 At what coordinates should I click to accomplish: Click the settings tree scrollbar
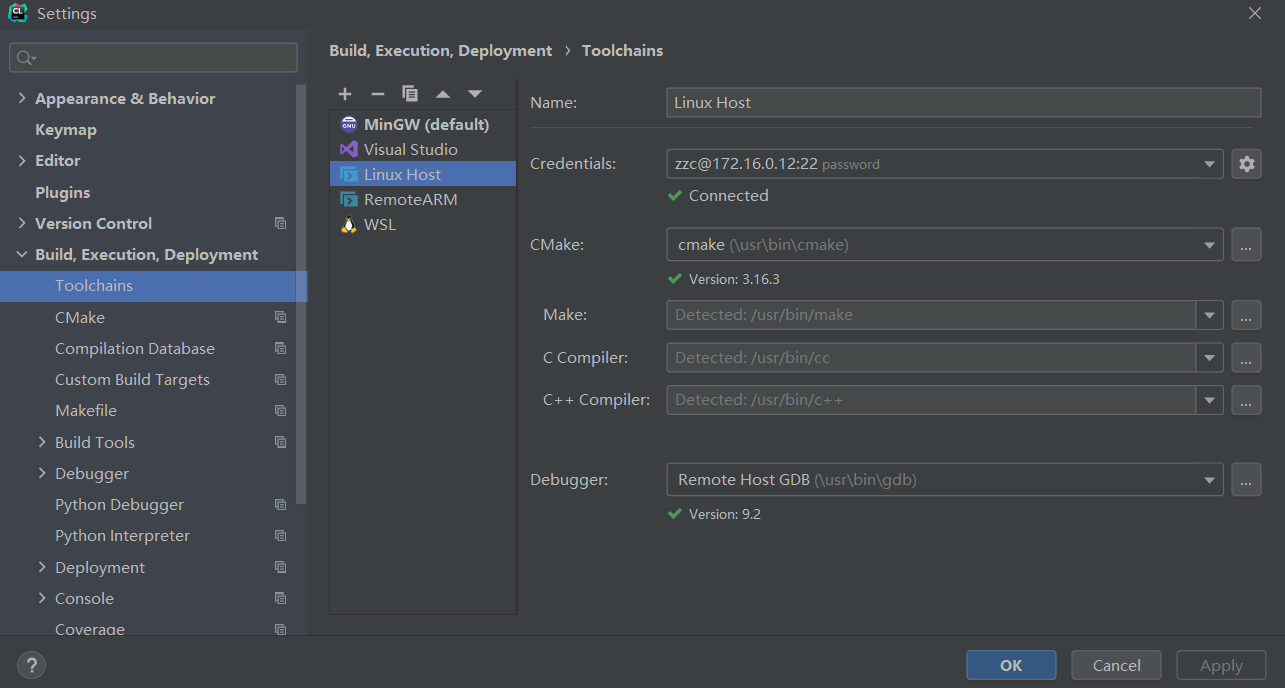point(302,295)
